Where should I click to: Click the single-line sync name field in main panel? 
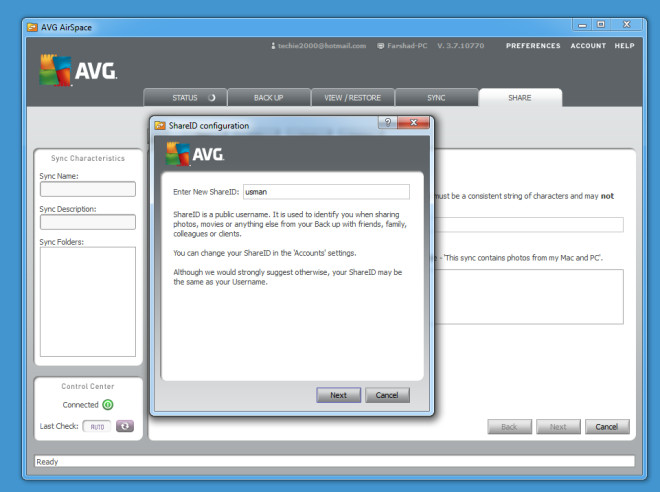click(529, 224)
